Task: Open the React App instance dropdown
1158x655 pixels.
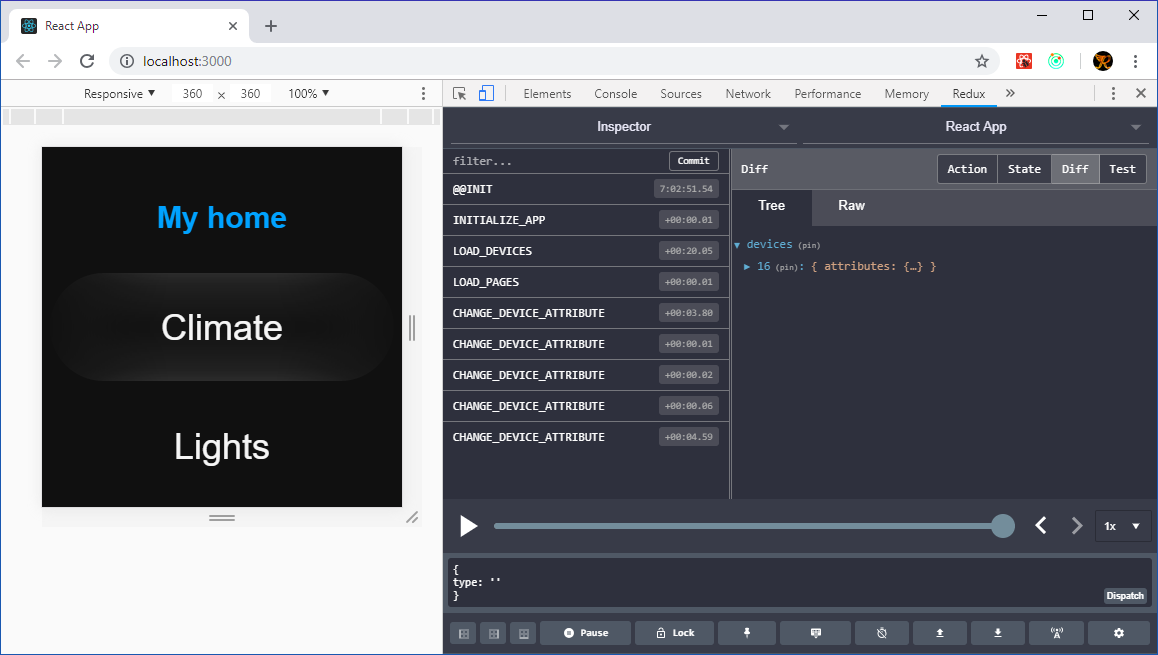Action: (x=976, y=127)
